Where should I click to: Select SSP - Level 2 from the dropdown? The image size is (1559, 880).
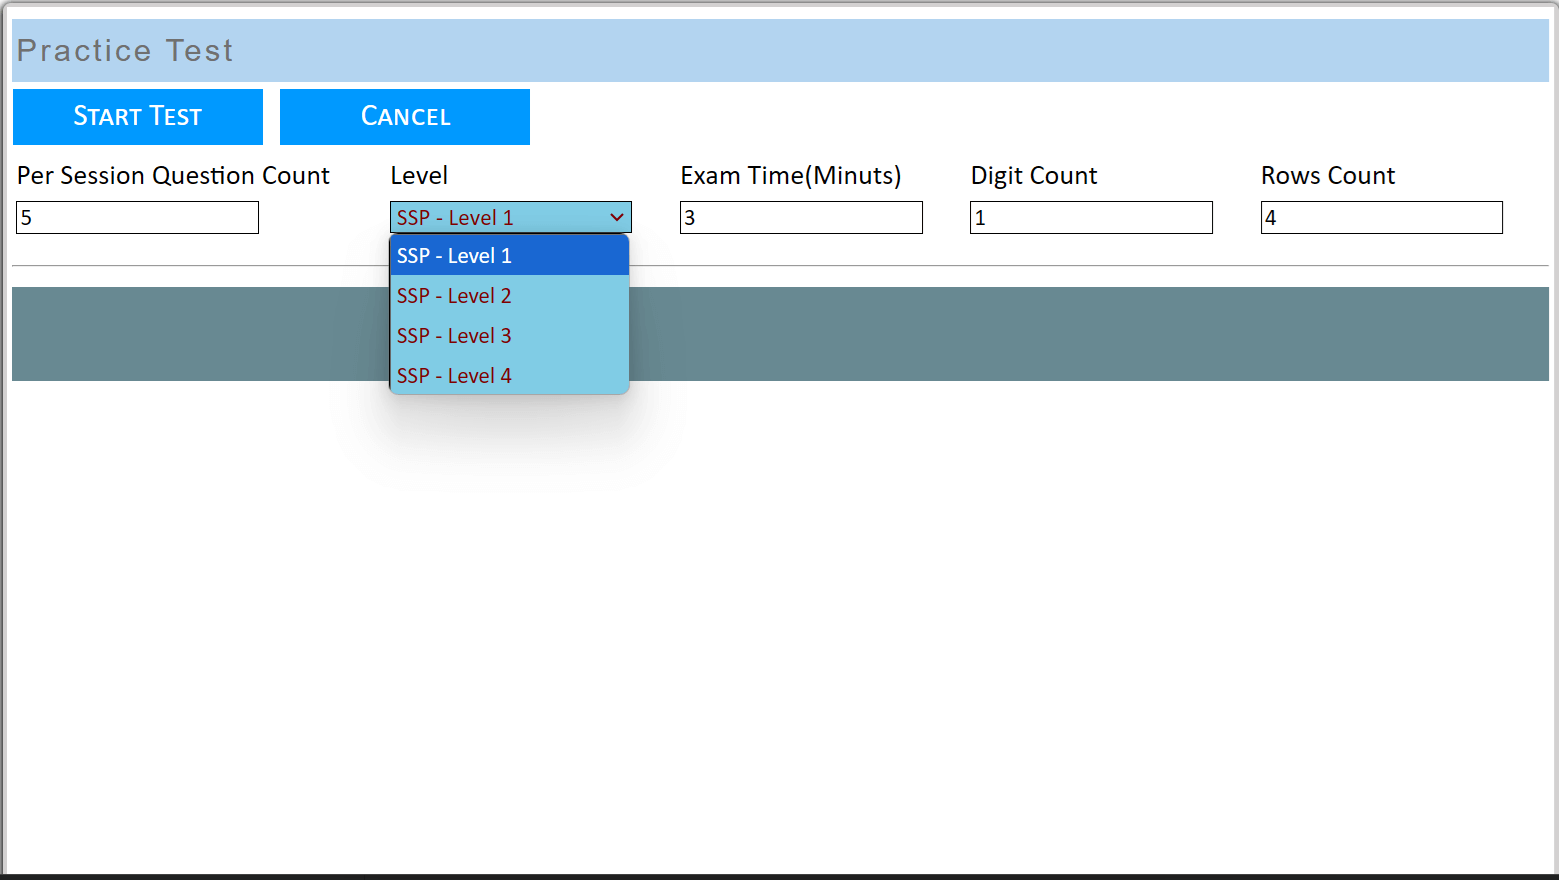click(x=453, y=295)
